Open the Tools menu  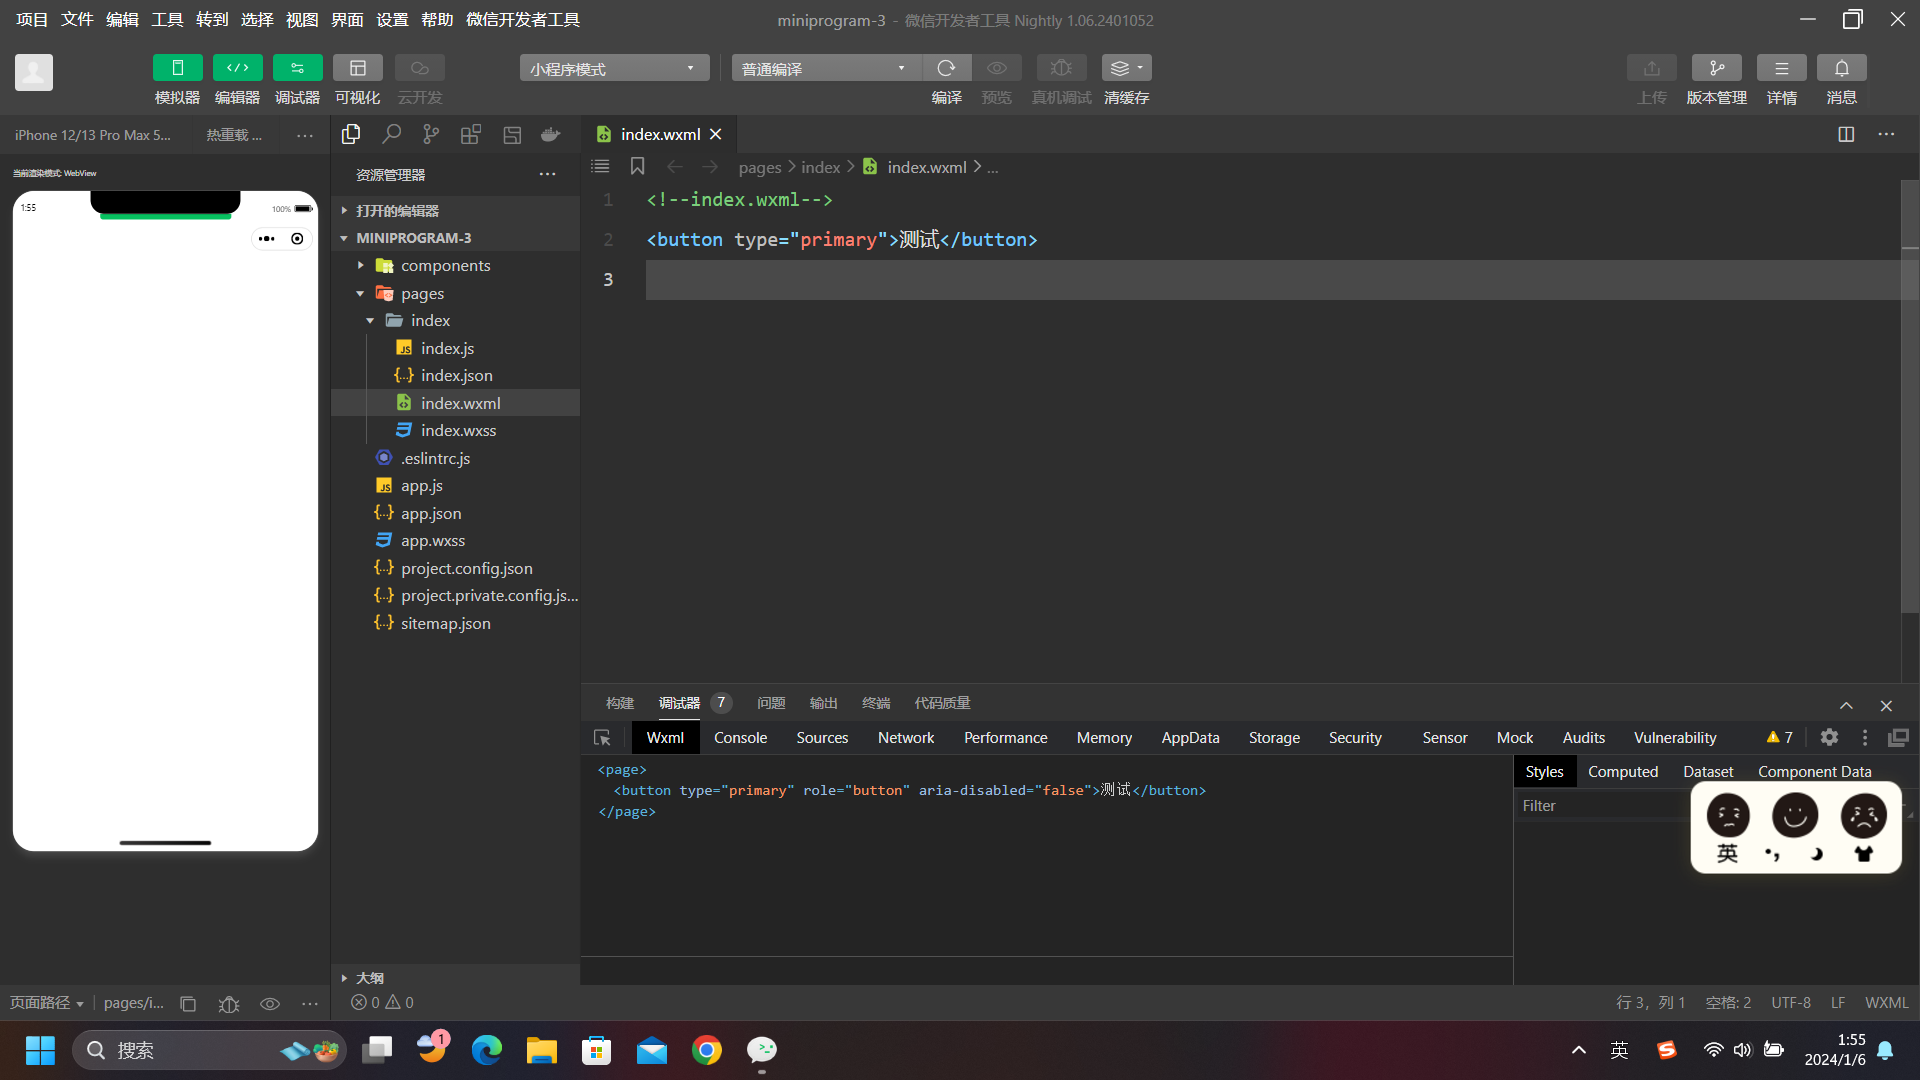(167, 19)
